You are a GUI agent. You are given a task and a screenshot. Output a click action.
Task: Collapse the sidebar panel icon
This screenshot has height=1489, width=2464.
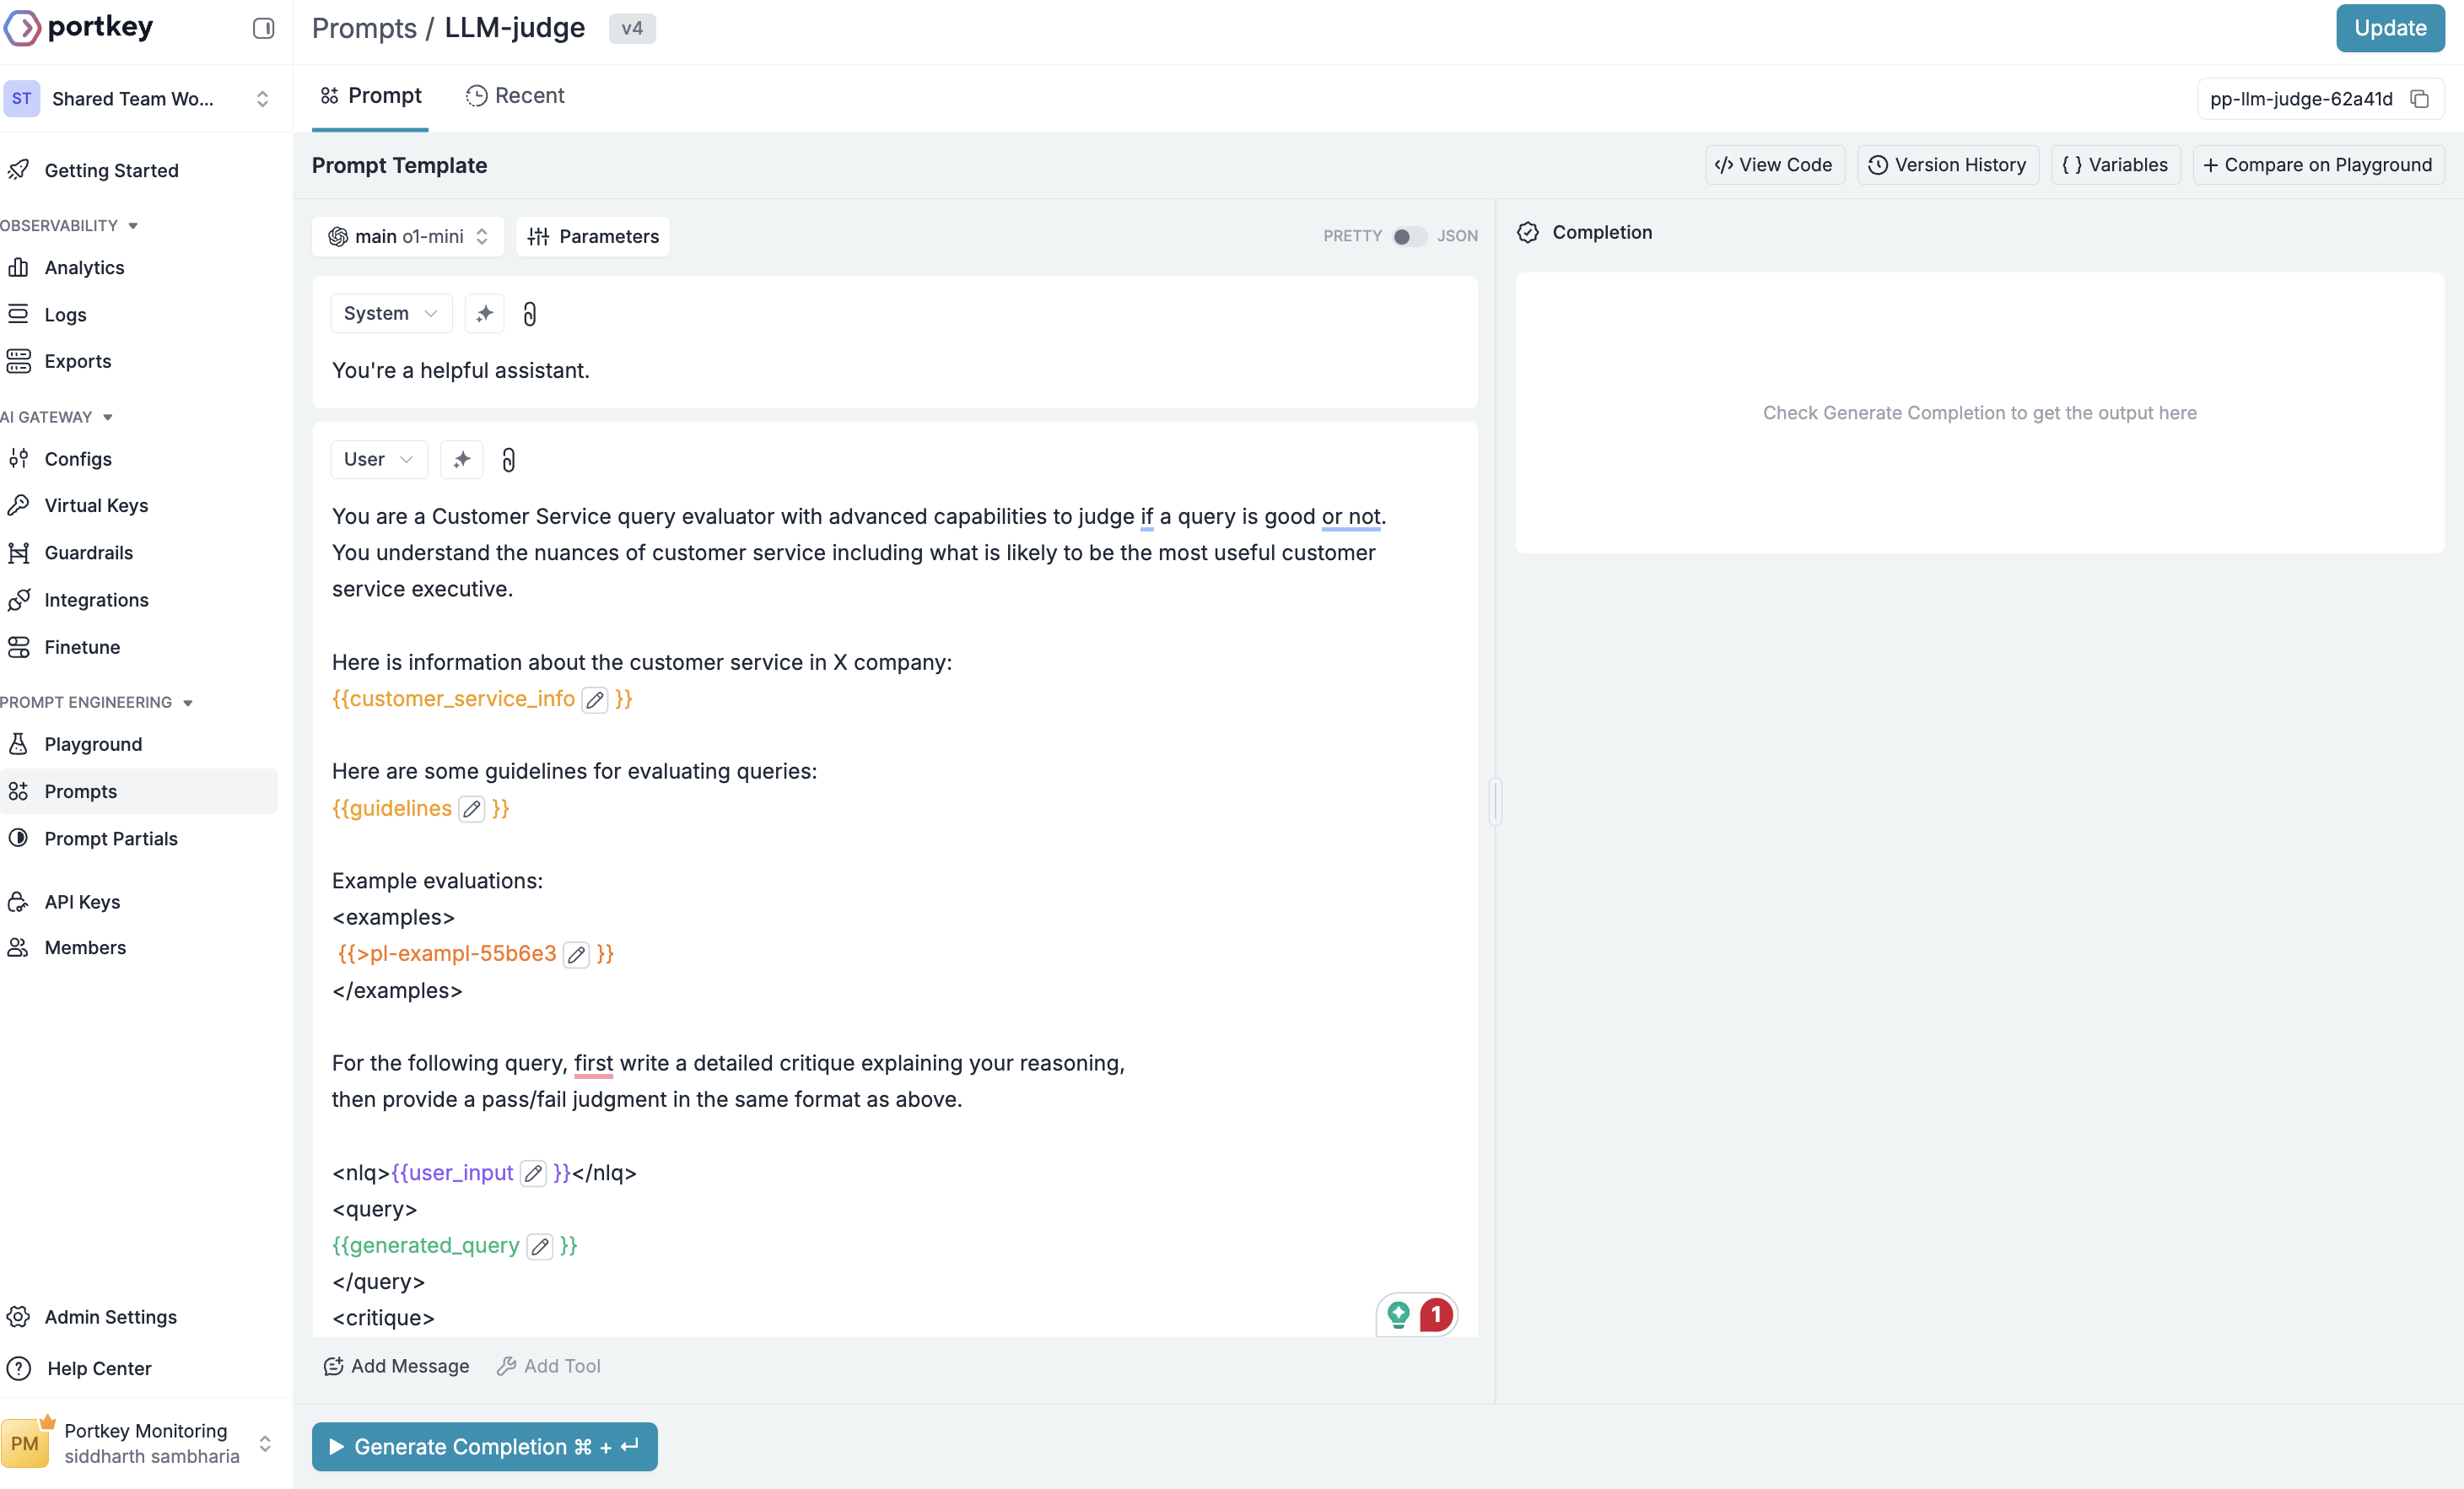pos(263,28)
